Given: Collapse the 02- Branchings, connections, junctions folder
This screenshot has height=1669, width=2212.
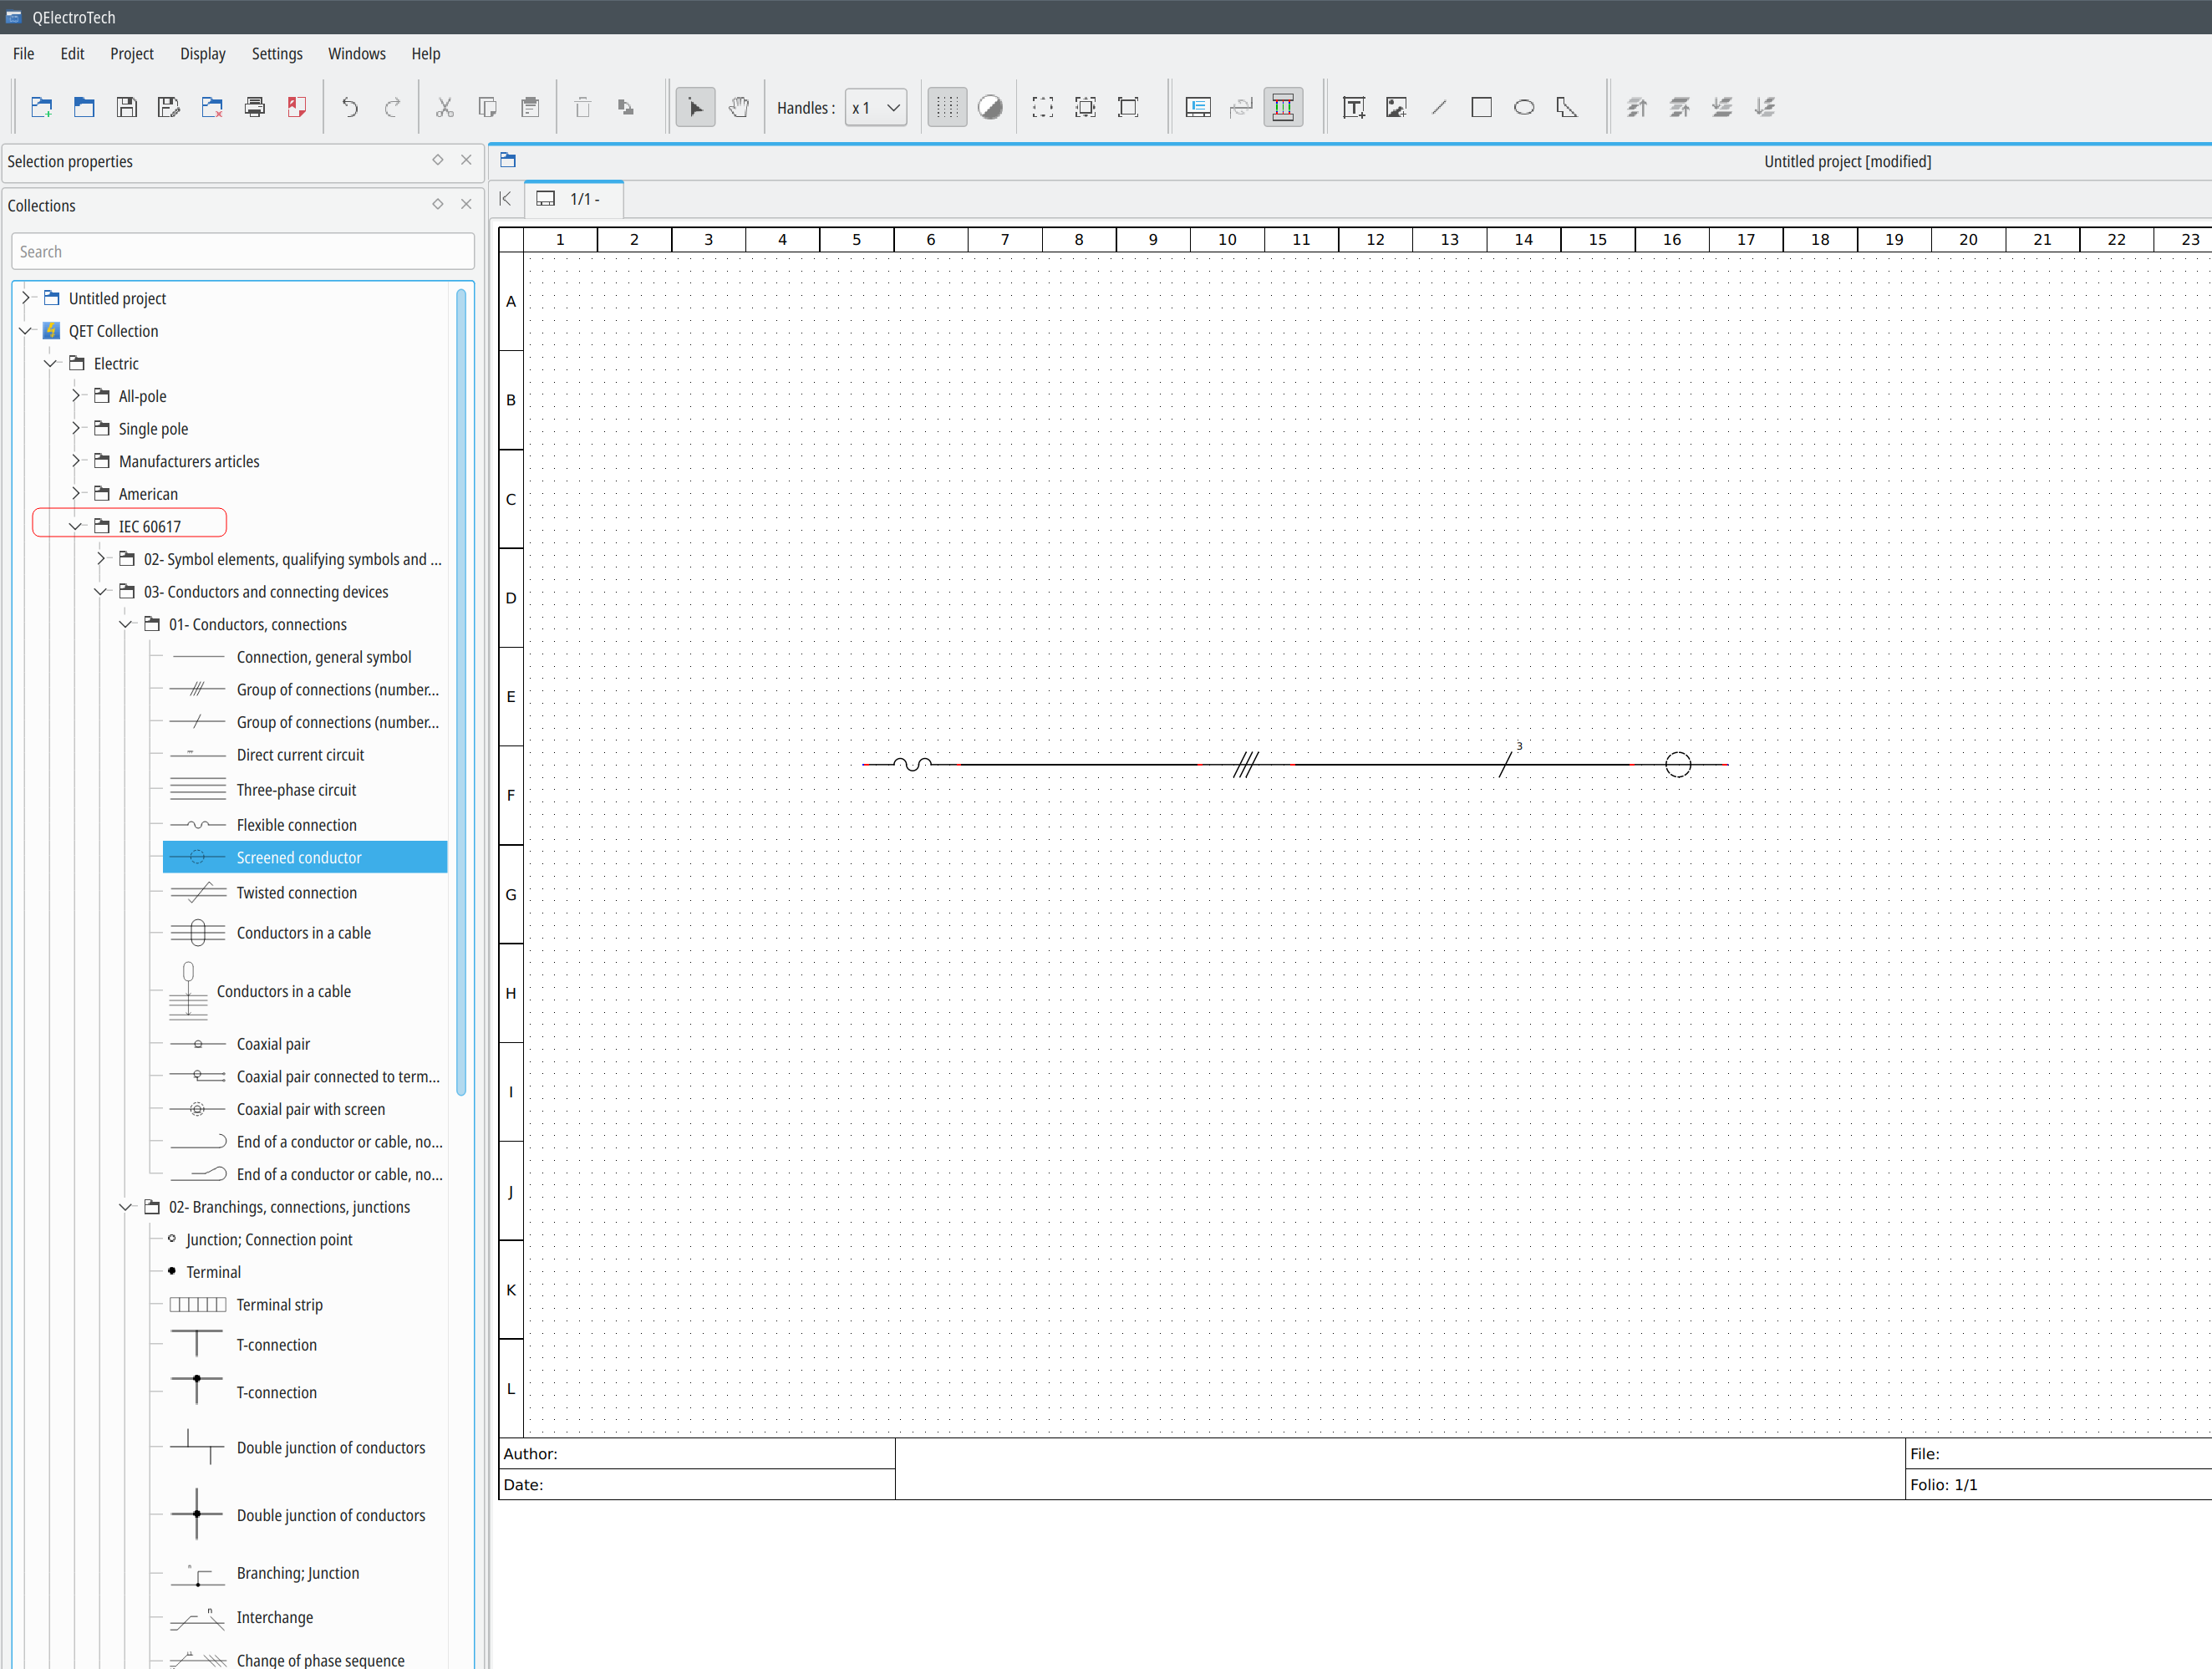Looking at the screenshot, I should pos(126,1207).
